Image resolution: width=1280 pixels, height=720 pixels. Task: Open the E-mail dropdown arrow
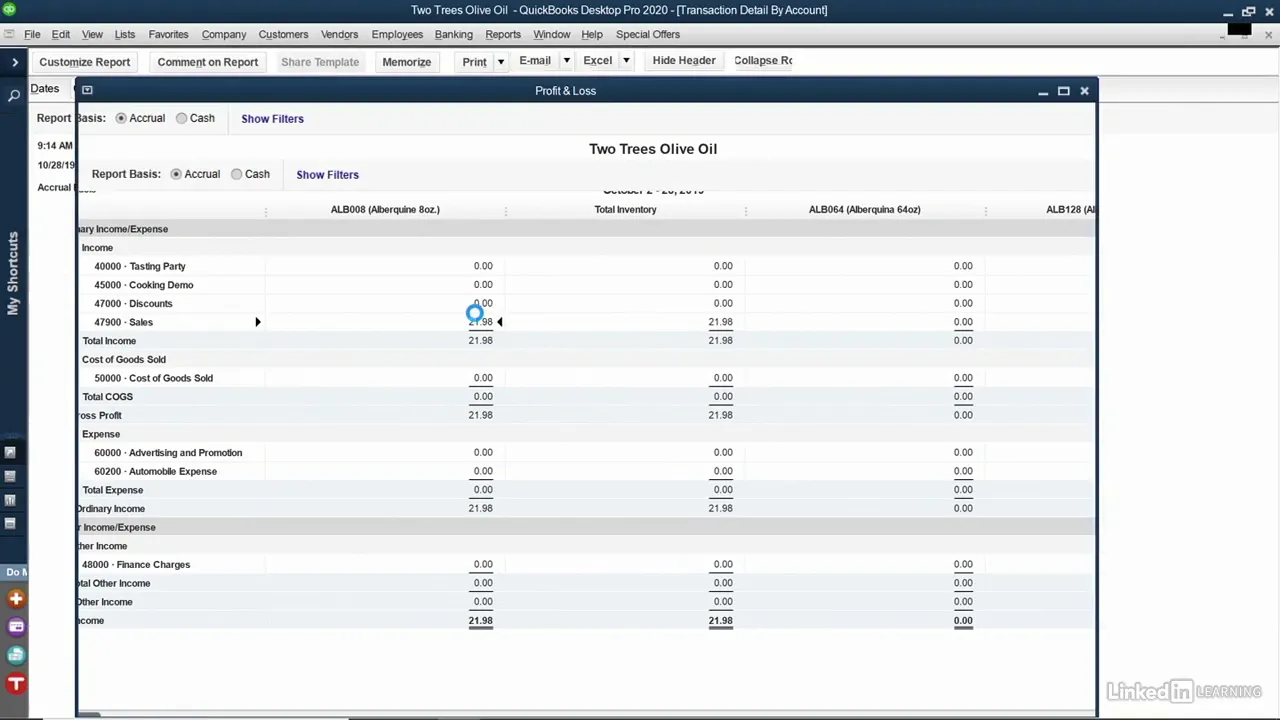(566, 61)
